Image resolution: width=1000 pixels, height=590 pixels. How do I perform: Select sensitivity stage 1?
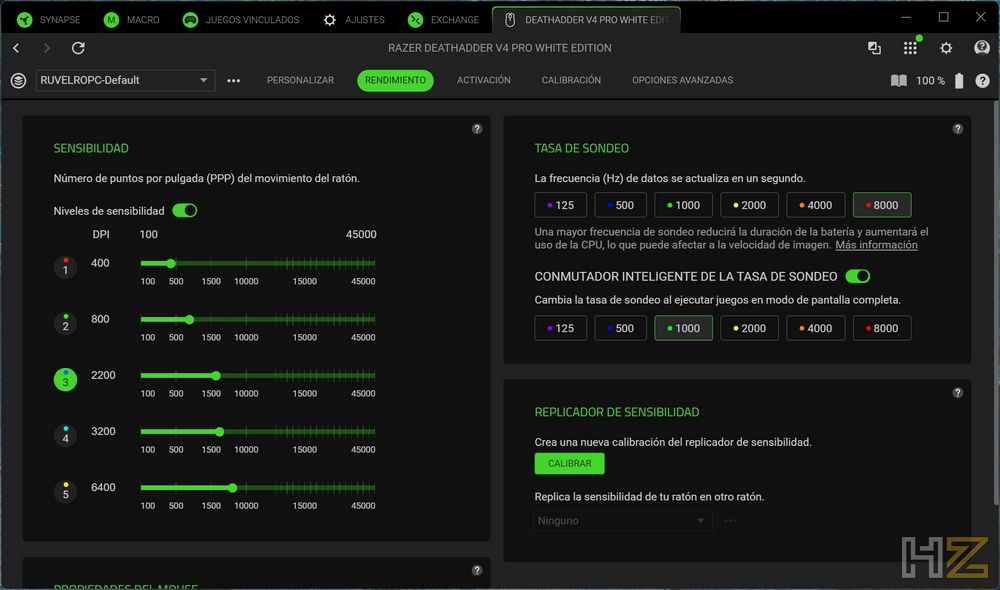point(65,267)
